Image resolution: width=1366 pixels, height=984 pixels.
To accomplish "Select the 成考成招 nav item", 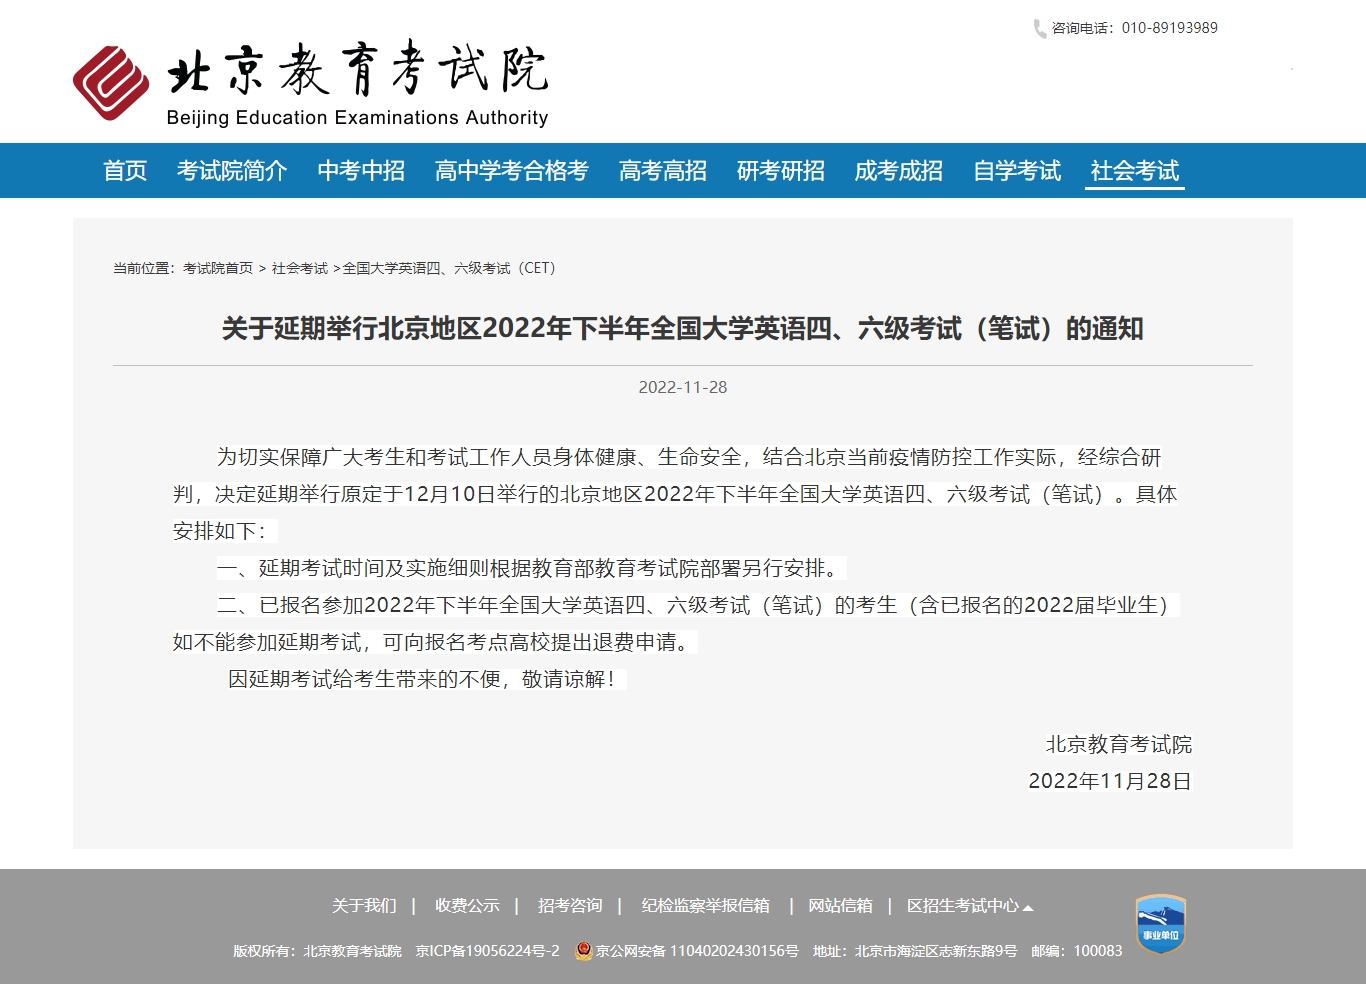I will point(898,171).
